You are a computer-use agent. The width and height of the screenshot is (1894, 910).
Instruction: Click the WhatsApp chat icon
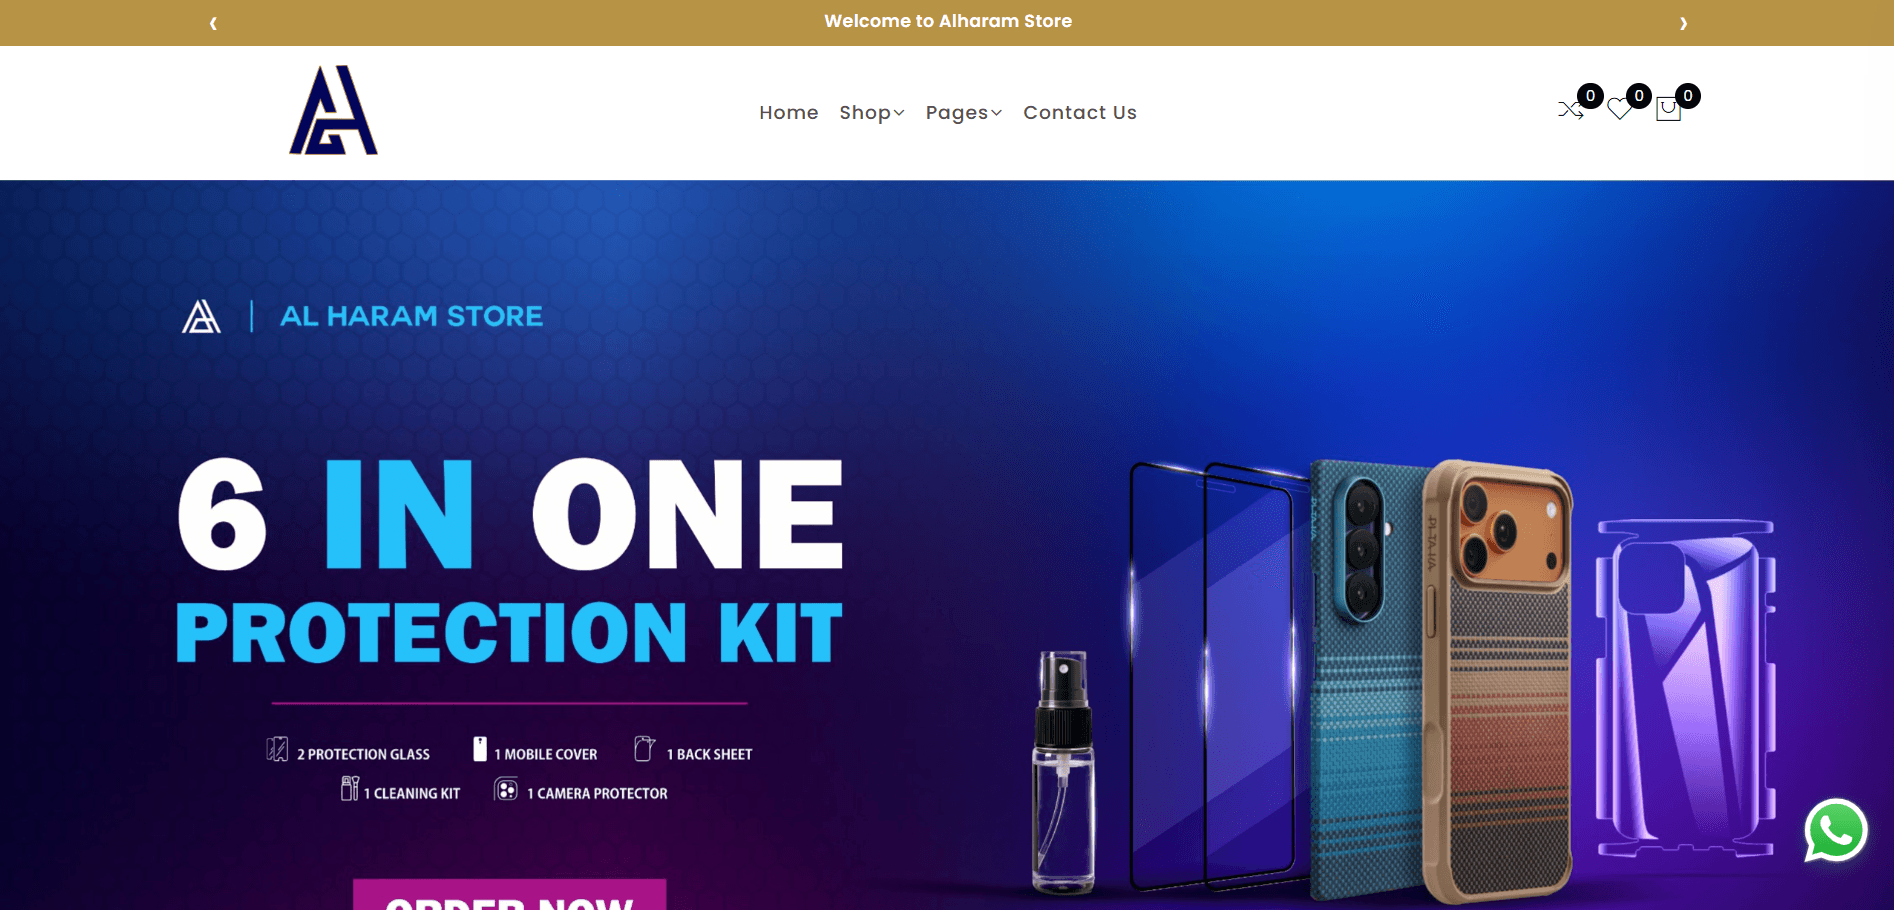tap(1836, 830)
